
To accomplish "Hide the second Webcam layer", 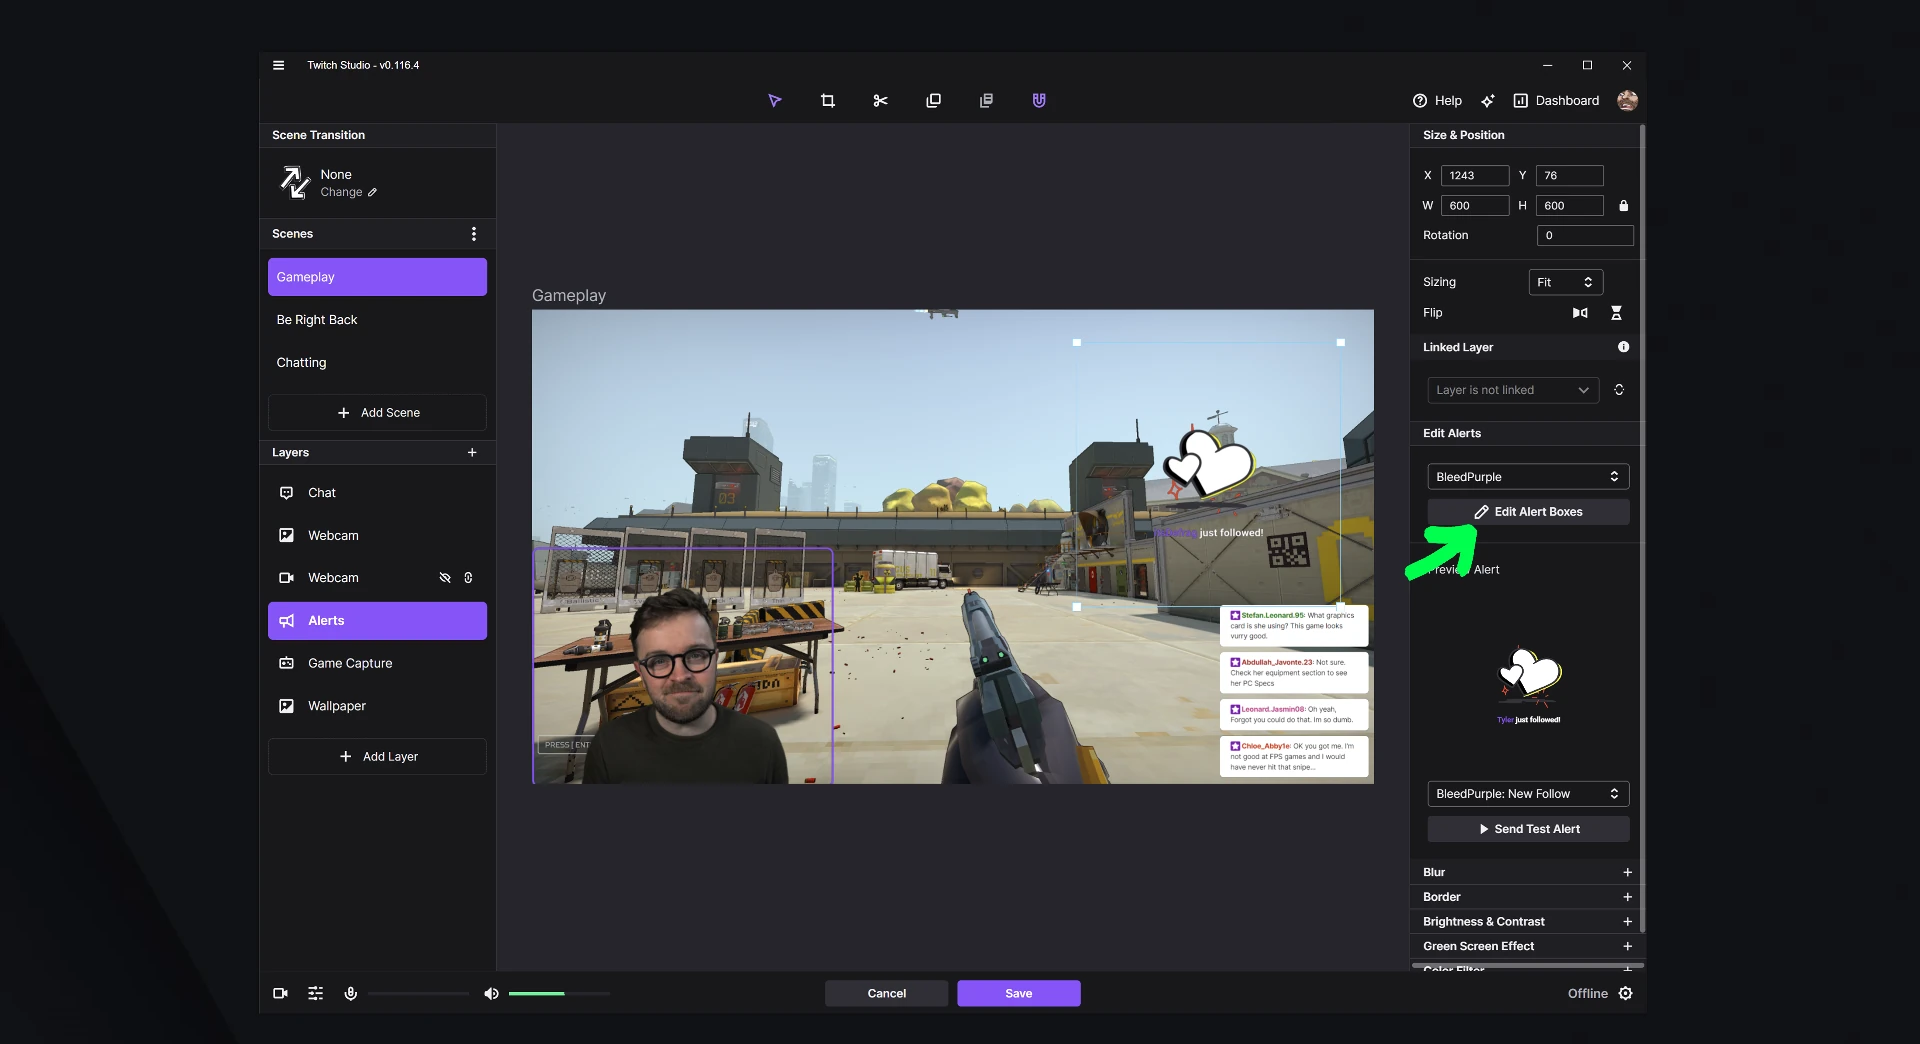I will click(444, 577).
